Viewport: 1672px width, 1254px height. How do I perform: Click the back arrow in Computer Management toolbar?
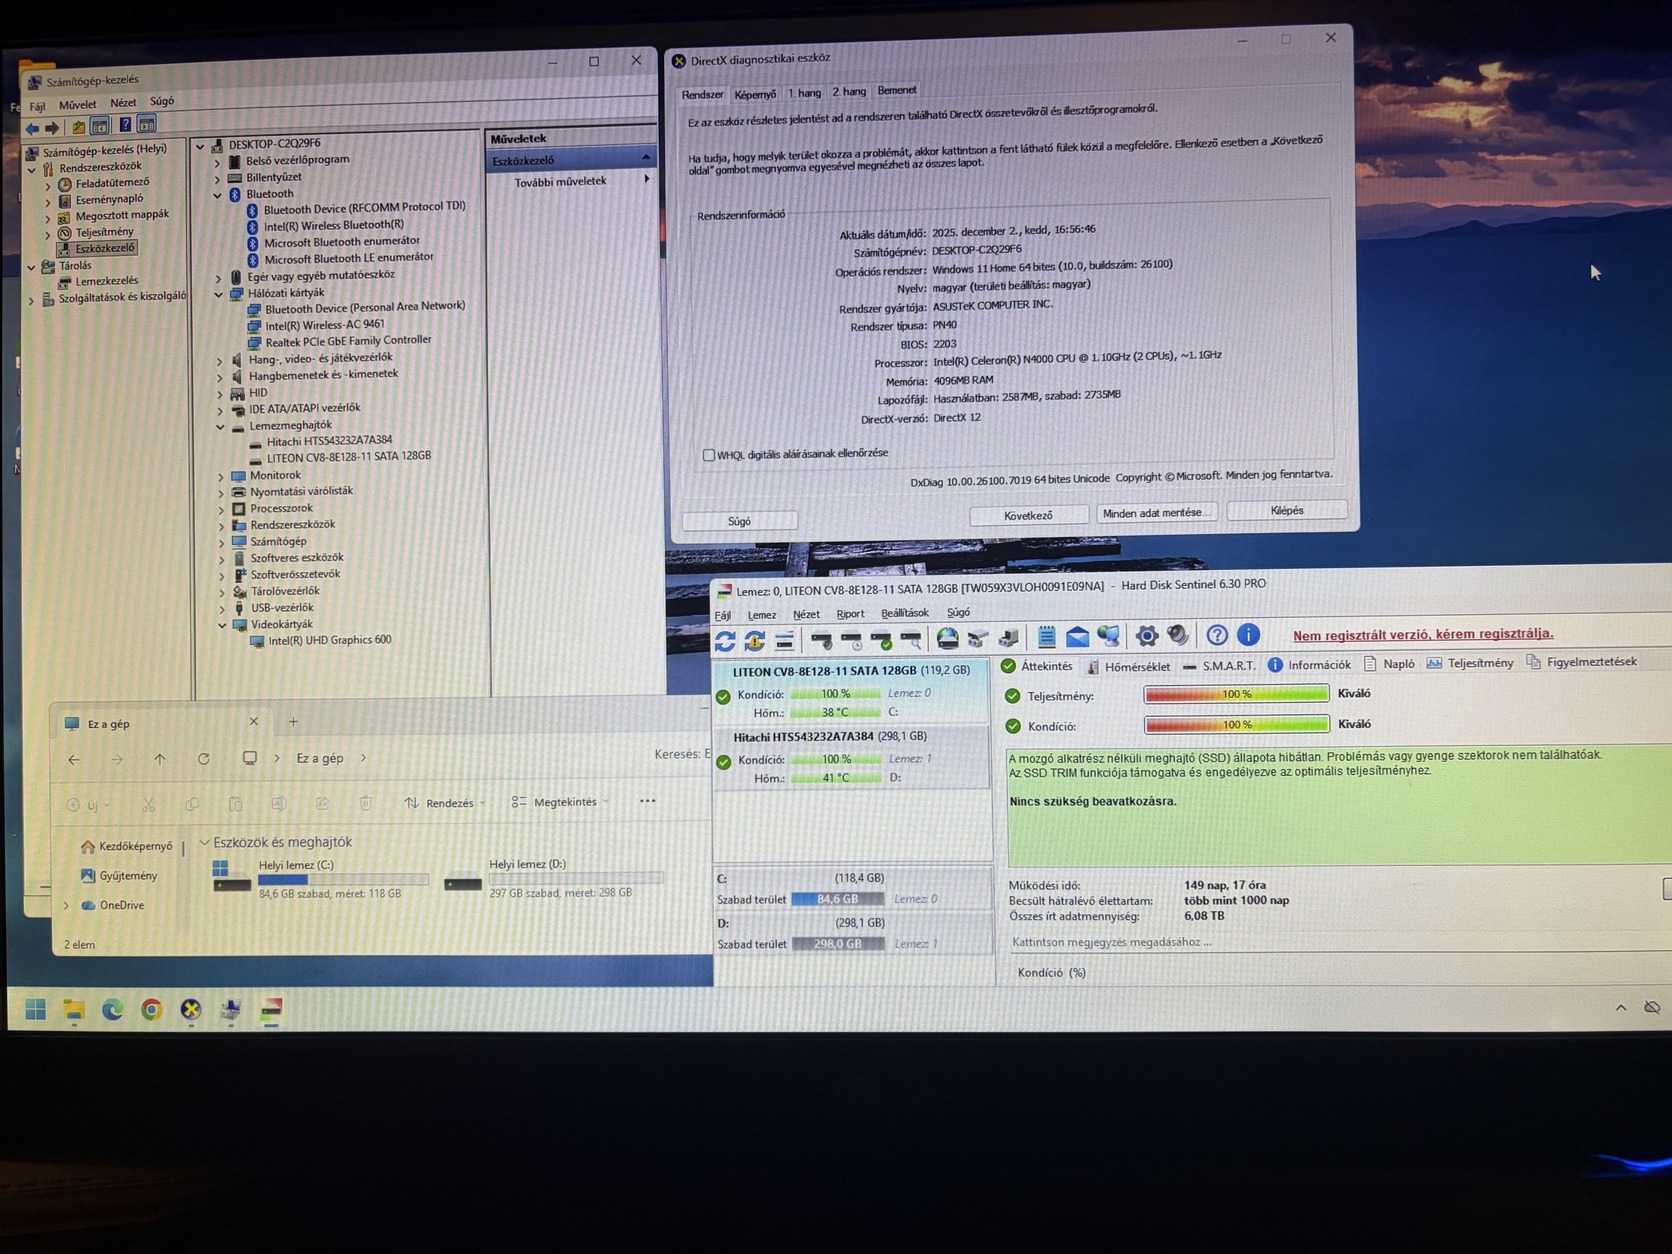(x=32, y=128)
